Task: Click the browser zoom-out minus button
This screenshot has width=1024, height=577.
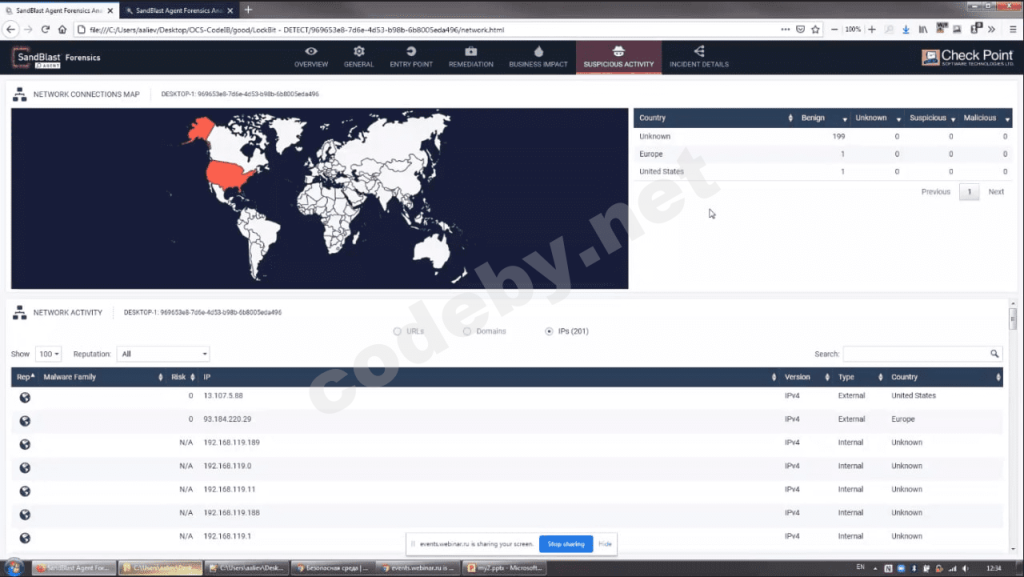Action: (x=834, y=29)
